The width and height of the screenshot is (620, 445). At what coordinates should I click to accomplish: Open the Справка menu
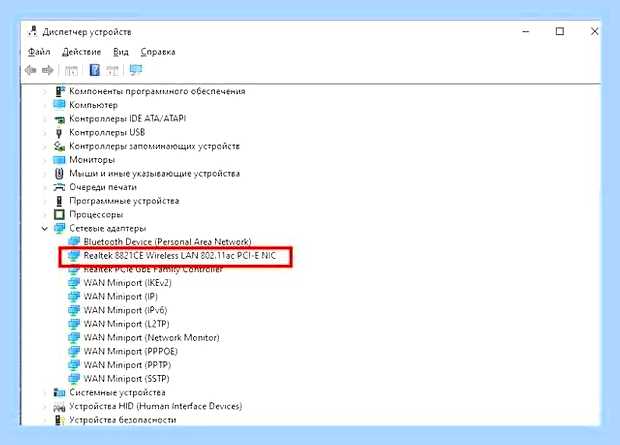pyautogui.click(x=158, y=52)
